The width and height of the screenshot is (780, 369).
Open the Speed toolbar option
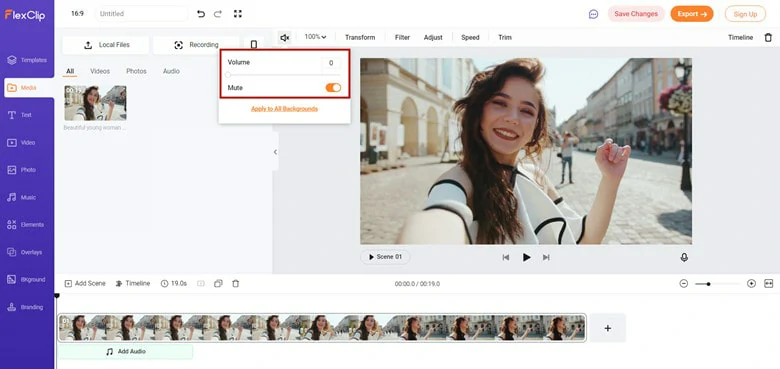pos(470,37)
